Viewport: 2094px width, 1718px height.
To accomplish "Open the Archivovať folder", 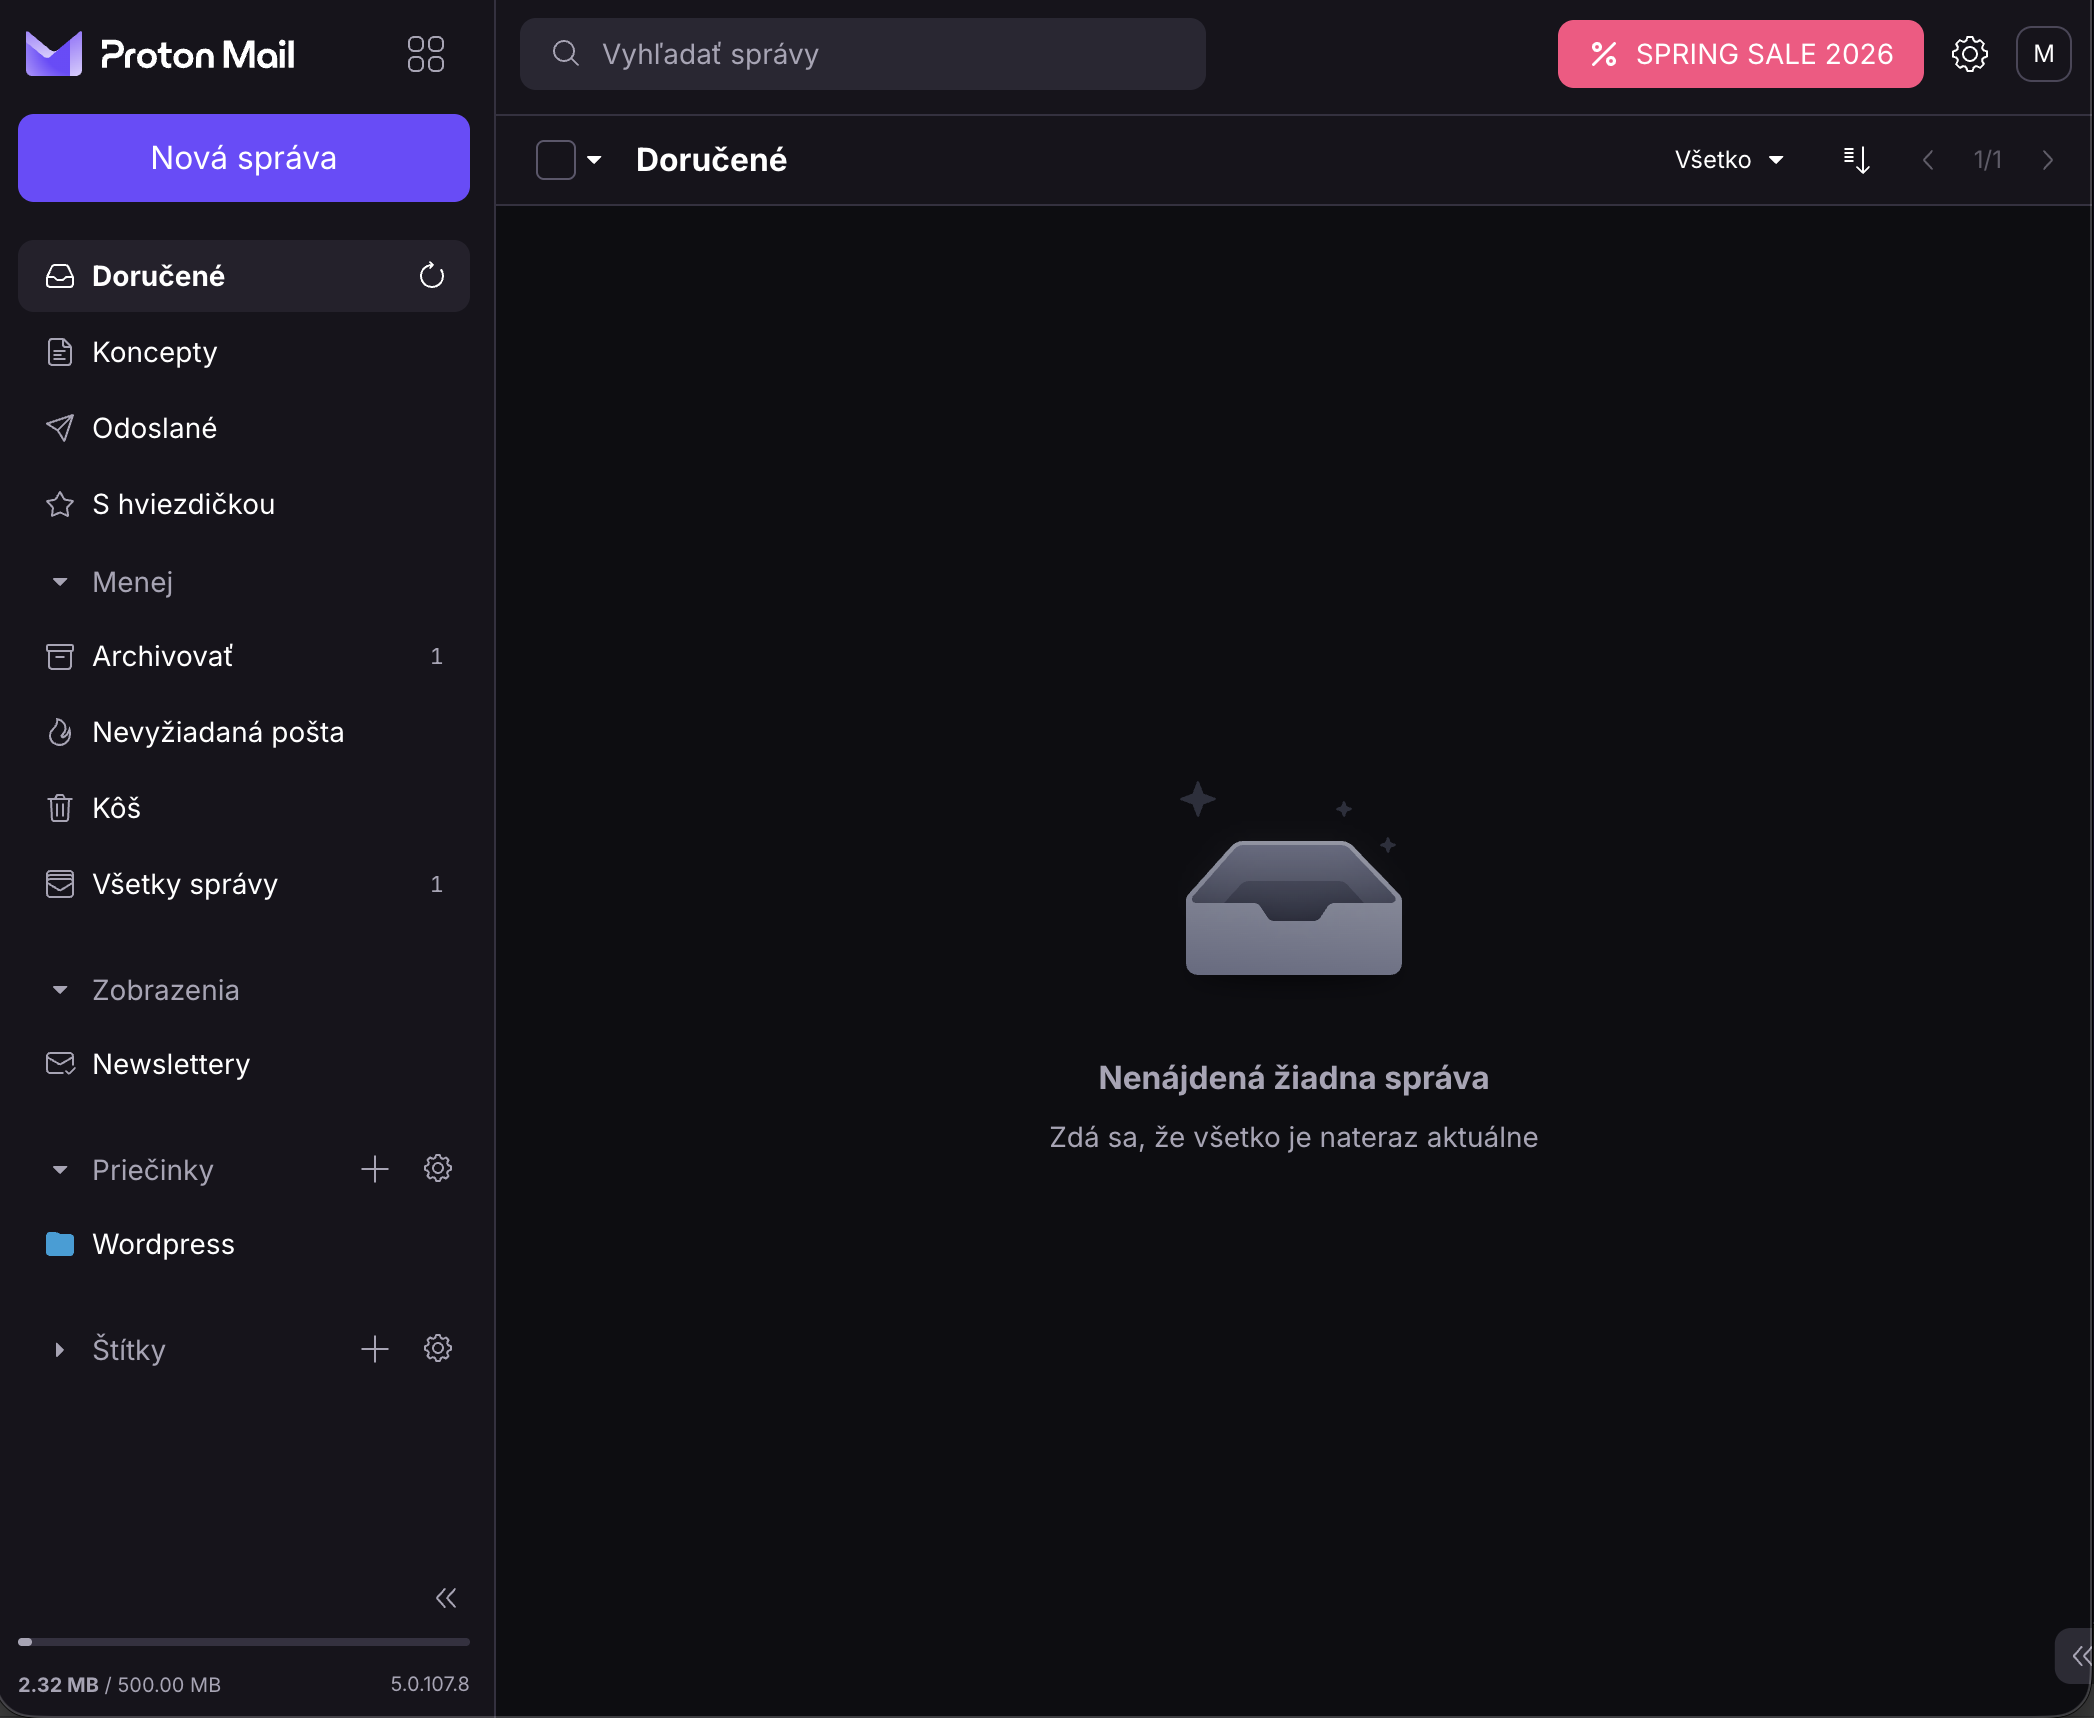I will [x=243, y=656].
